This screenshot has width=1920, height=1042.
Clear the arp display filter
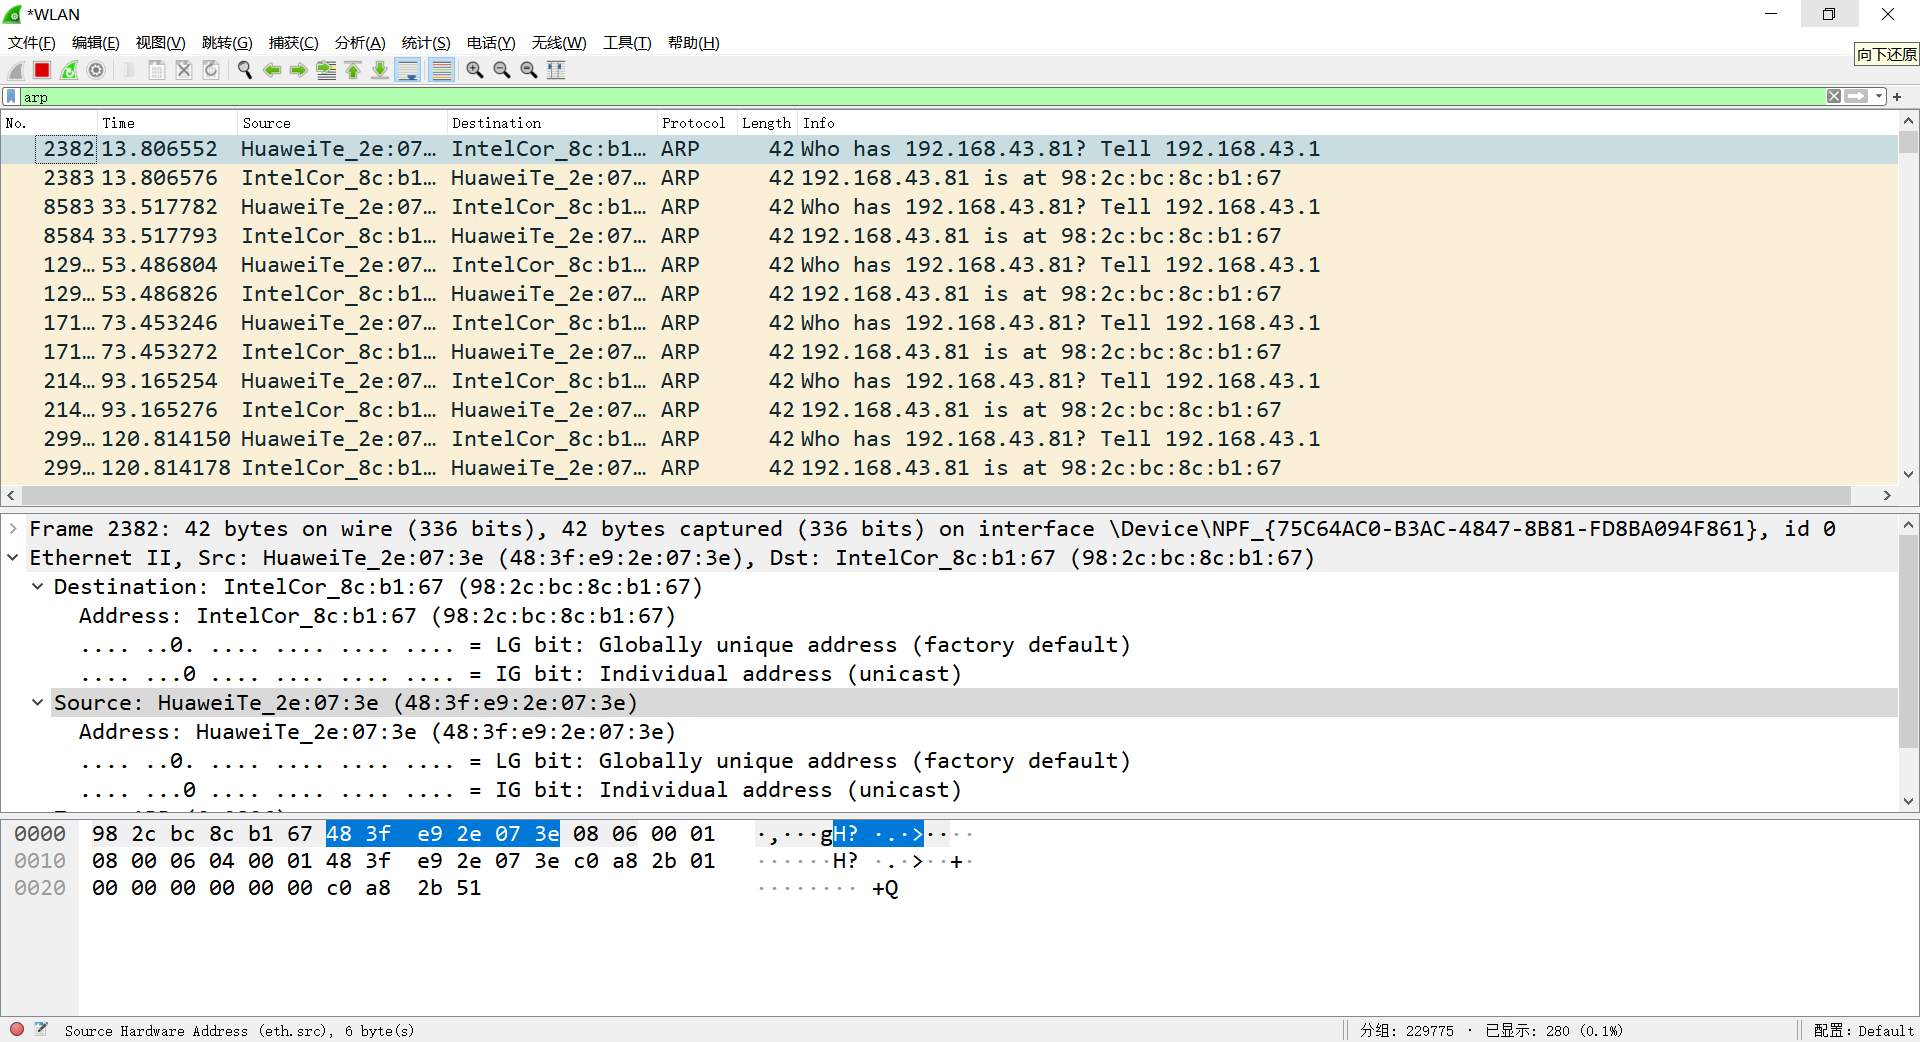coord(1834,97)
